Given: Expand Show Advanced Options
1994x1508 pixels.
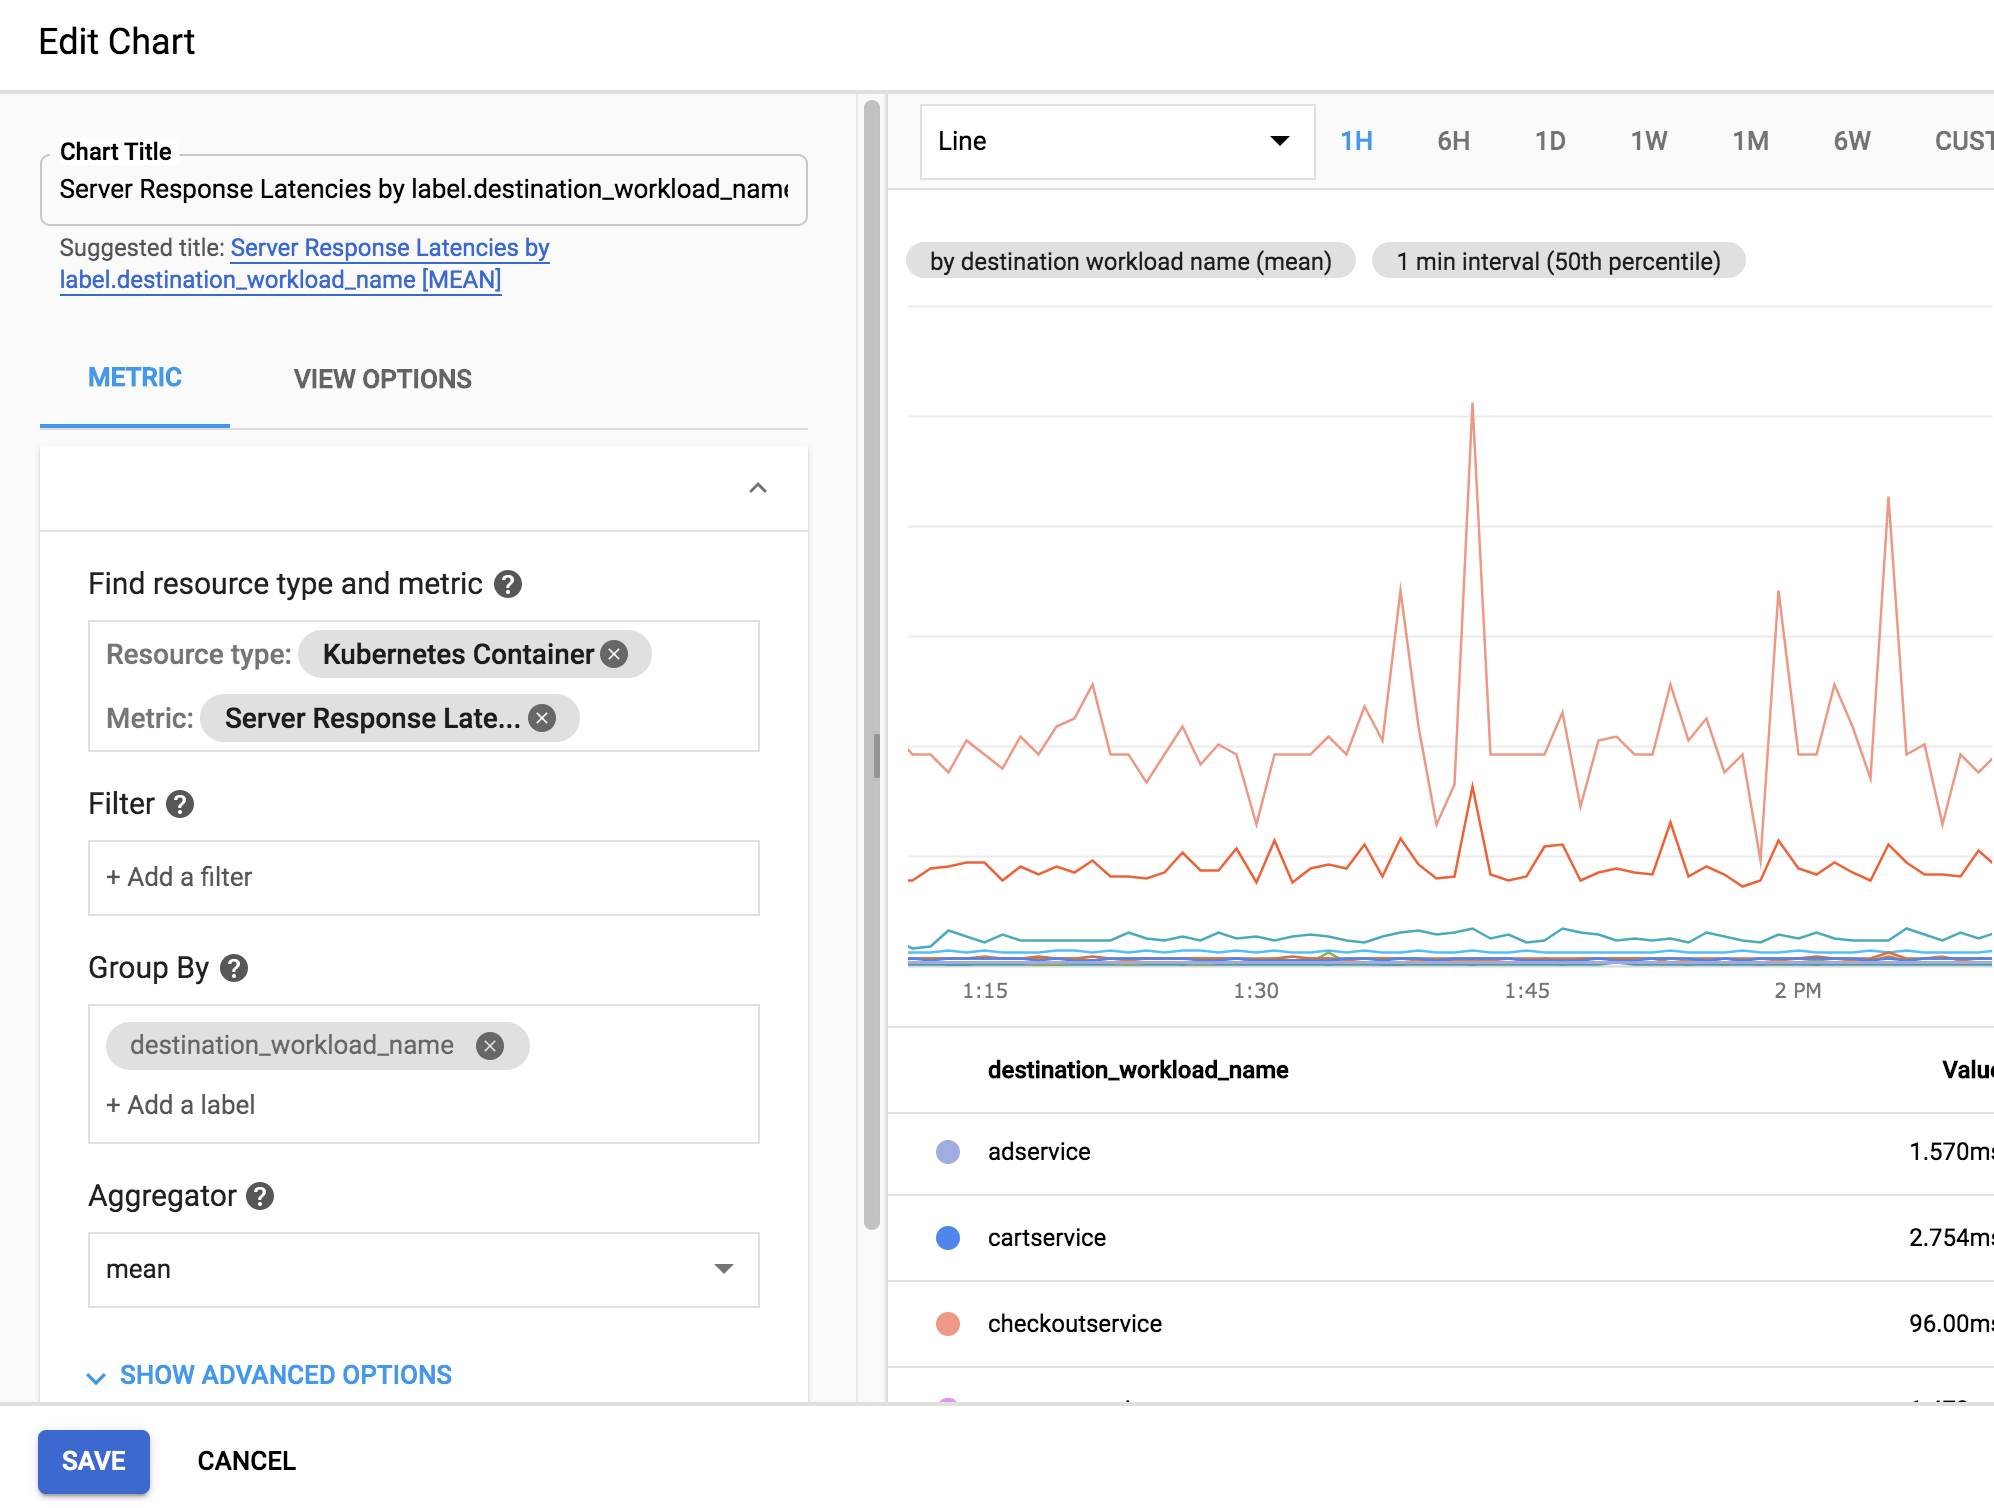Looking at the screenshot, I should point(270,1375).
